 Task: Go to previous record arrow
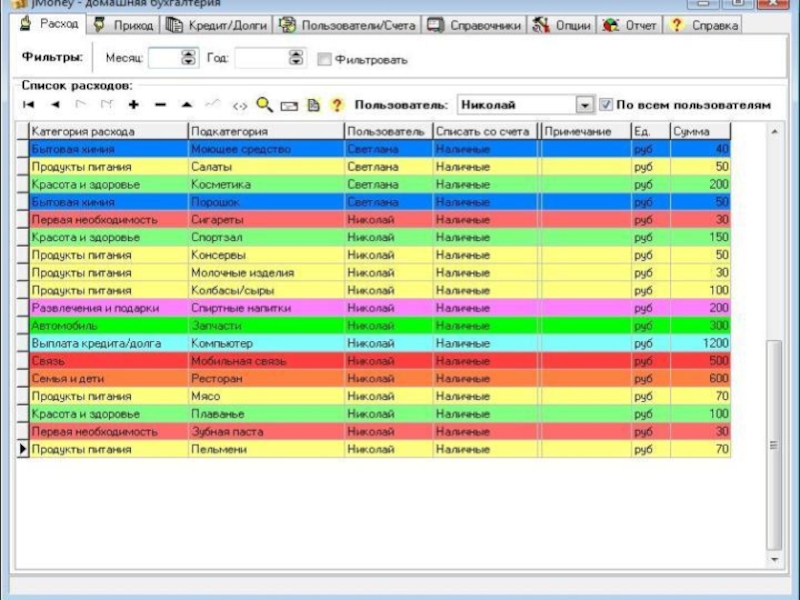[x=55, y=104]
